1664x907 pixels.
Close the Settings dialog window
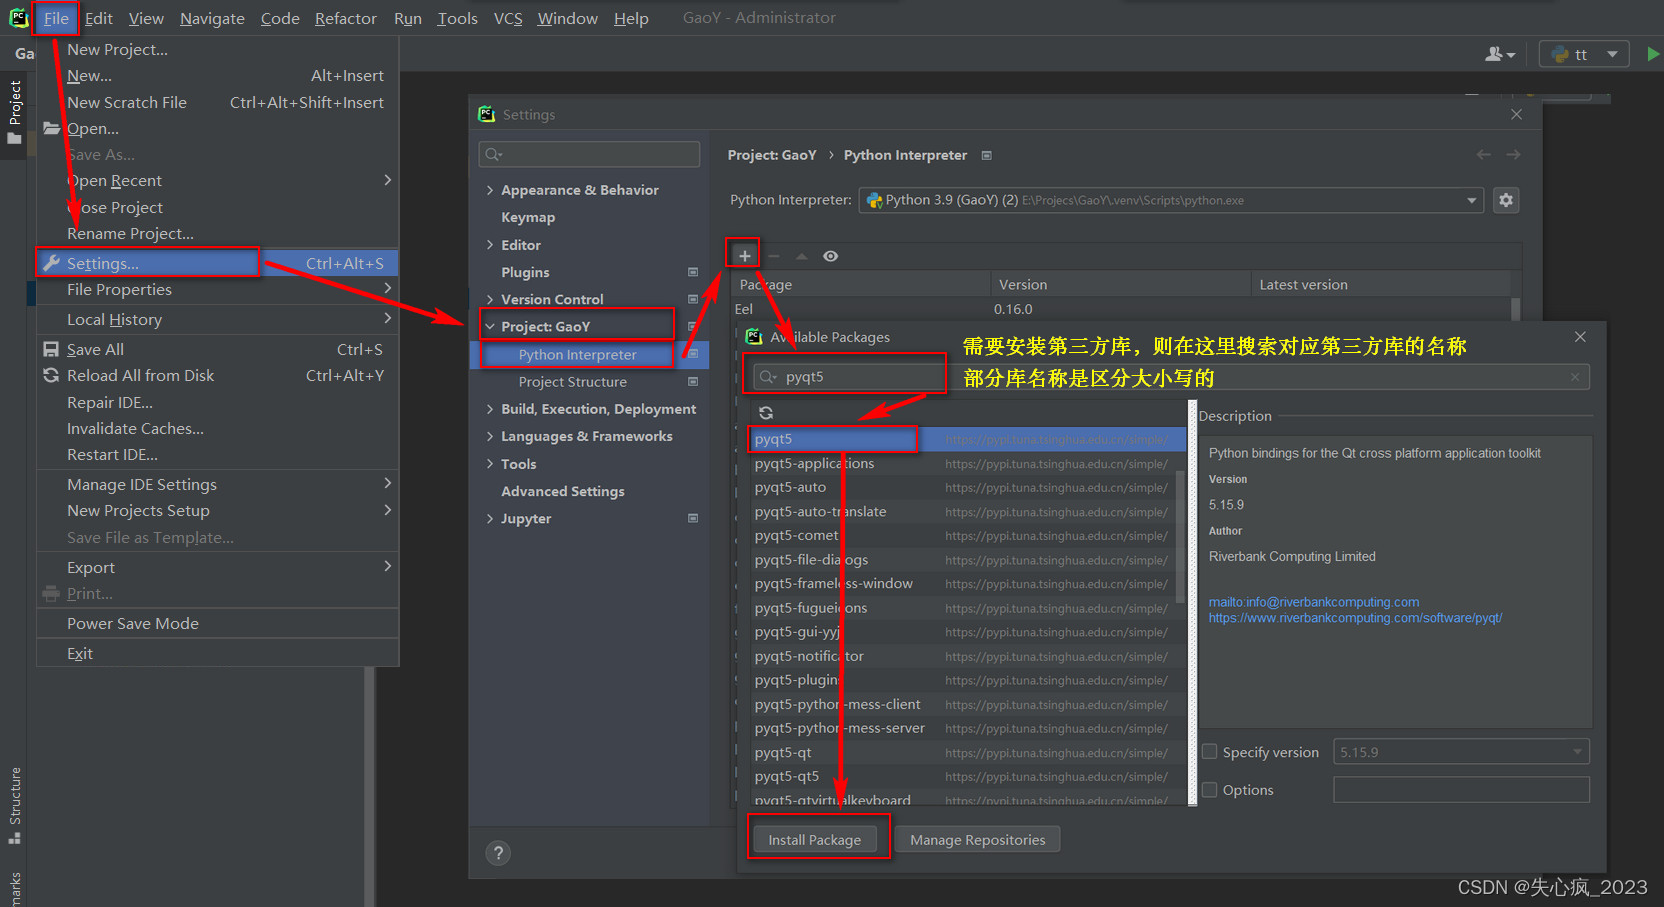pyautogui.click(x=1516, y=115)
